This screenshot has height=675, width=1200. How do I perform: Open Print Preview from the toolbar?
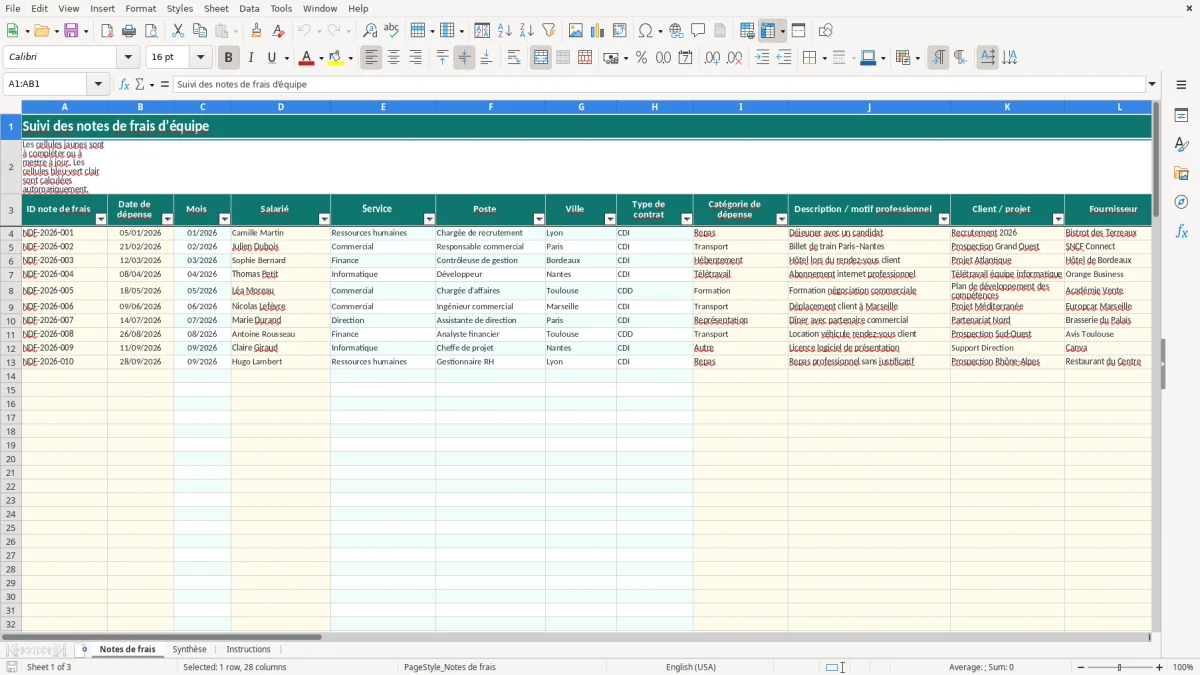151,31
